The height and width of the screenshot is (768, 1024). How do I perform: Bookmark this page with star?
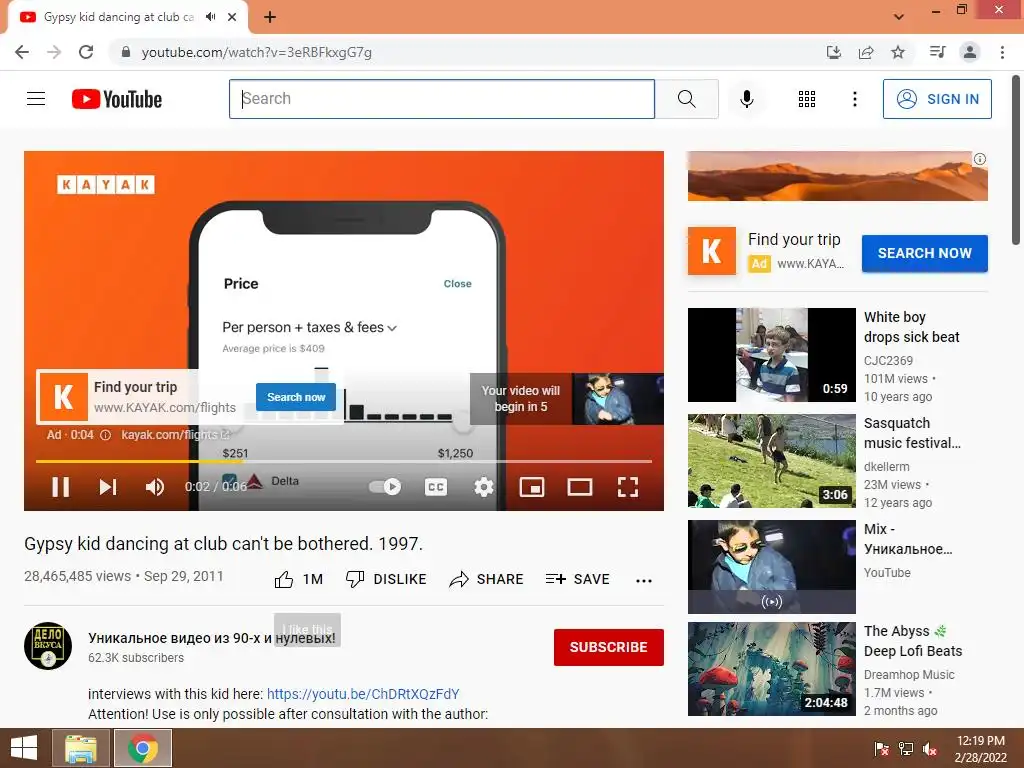[x=898, y=52]
